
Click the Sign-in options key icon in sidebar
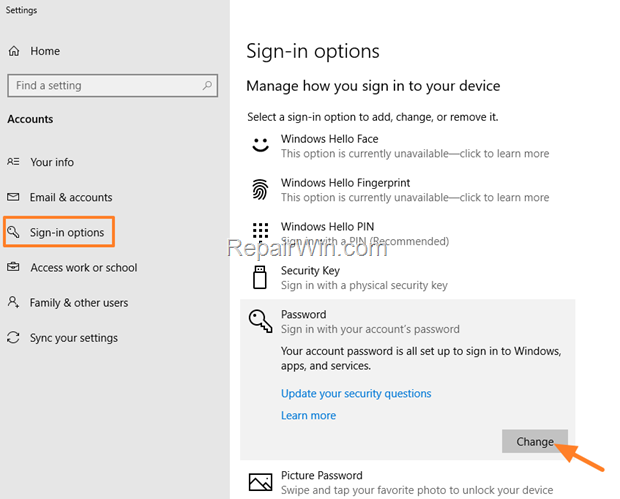(13, 232)
